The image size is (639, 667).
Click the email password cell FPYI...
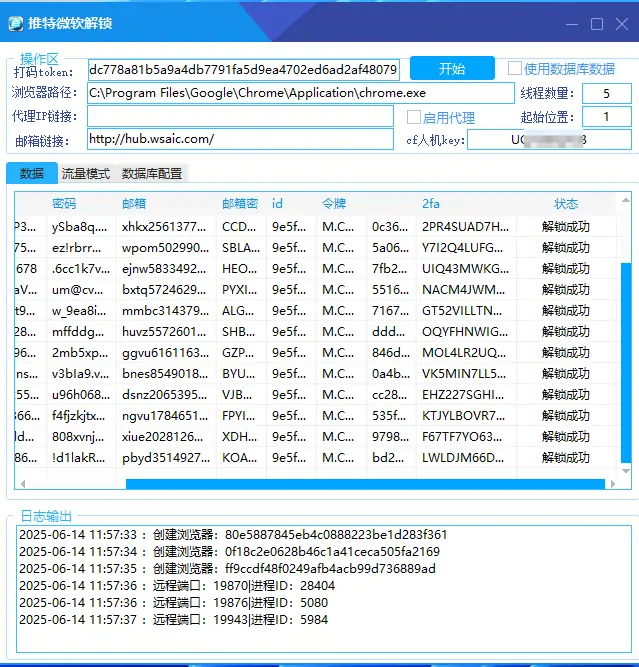tap(241, 416)
